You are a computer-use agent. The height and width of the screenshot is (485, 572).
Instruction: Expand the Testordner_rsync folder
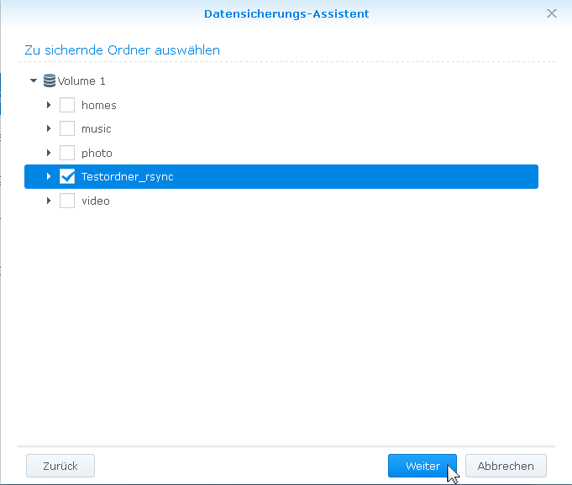click(x=49, y=176)
